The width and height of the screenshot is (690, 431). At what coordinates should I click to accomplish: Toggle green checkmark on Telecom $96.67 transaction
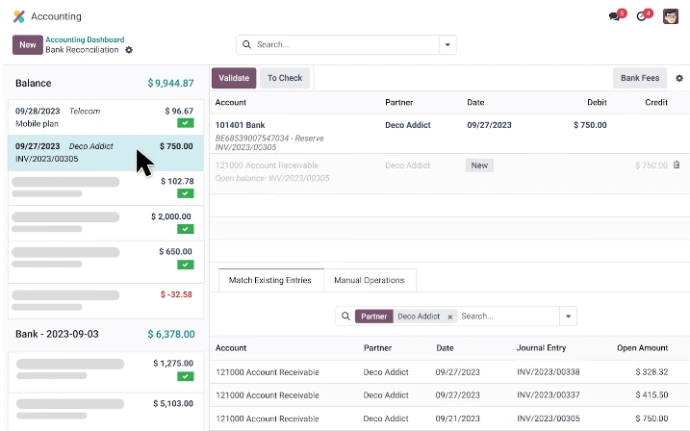click(185, 123)
